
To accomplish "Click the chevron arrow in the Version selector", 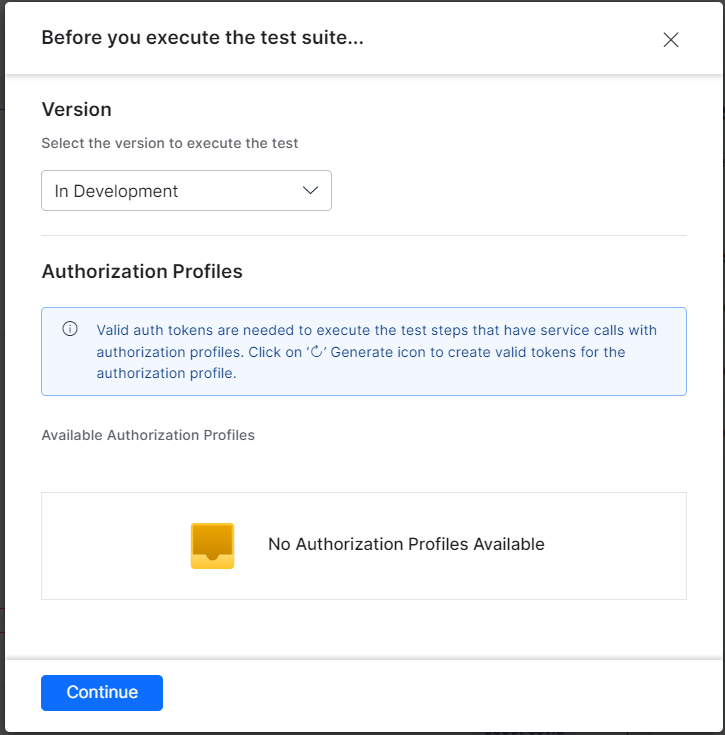I will point(310,191).
